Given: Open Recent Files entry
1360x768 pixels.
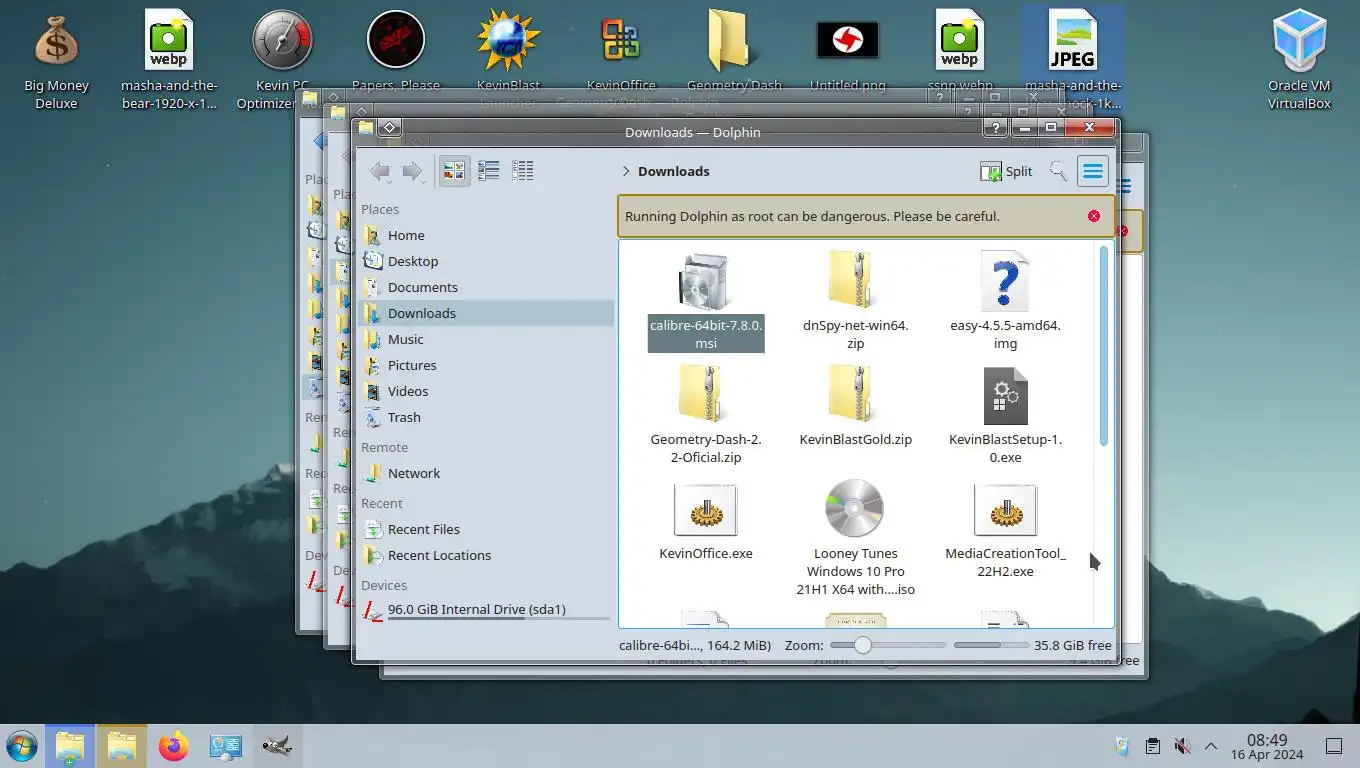Looking at the screenshot, I should pyautogui.click(x=486, y=529).
